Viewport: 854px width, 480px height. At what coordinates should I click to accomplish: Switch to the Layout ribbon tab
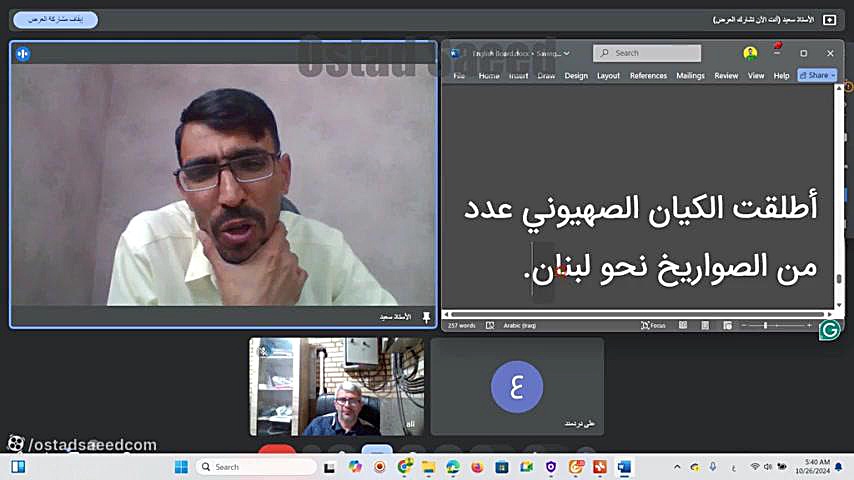coord(608,76)
